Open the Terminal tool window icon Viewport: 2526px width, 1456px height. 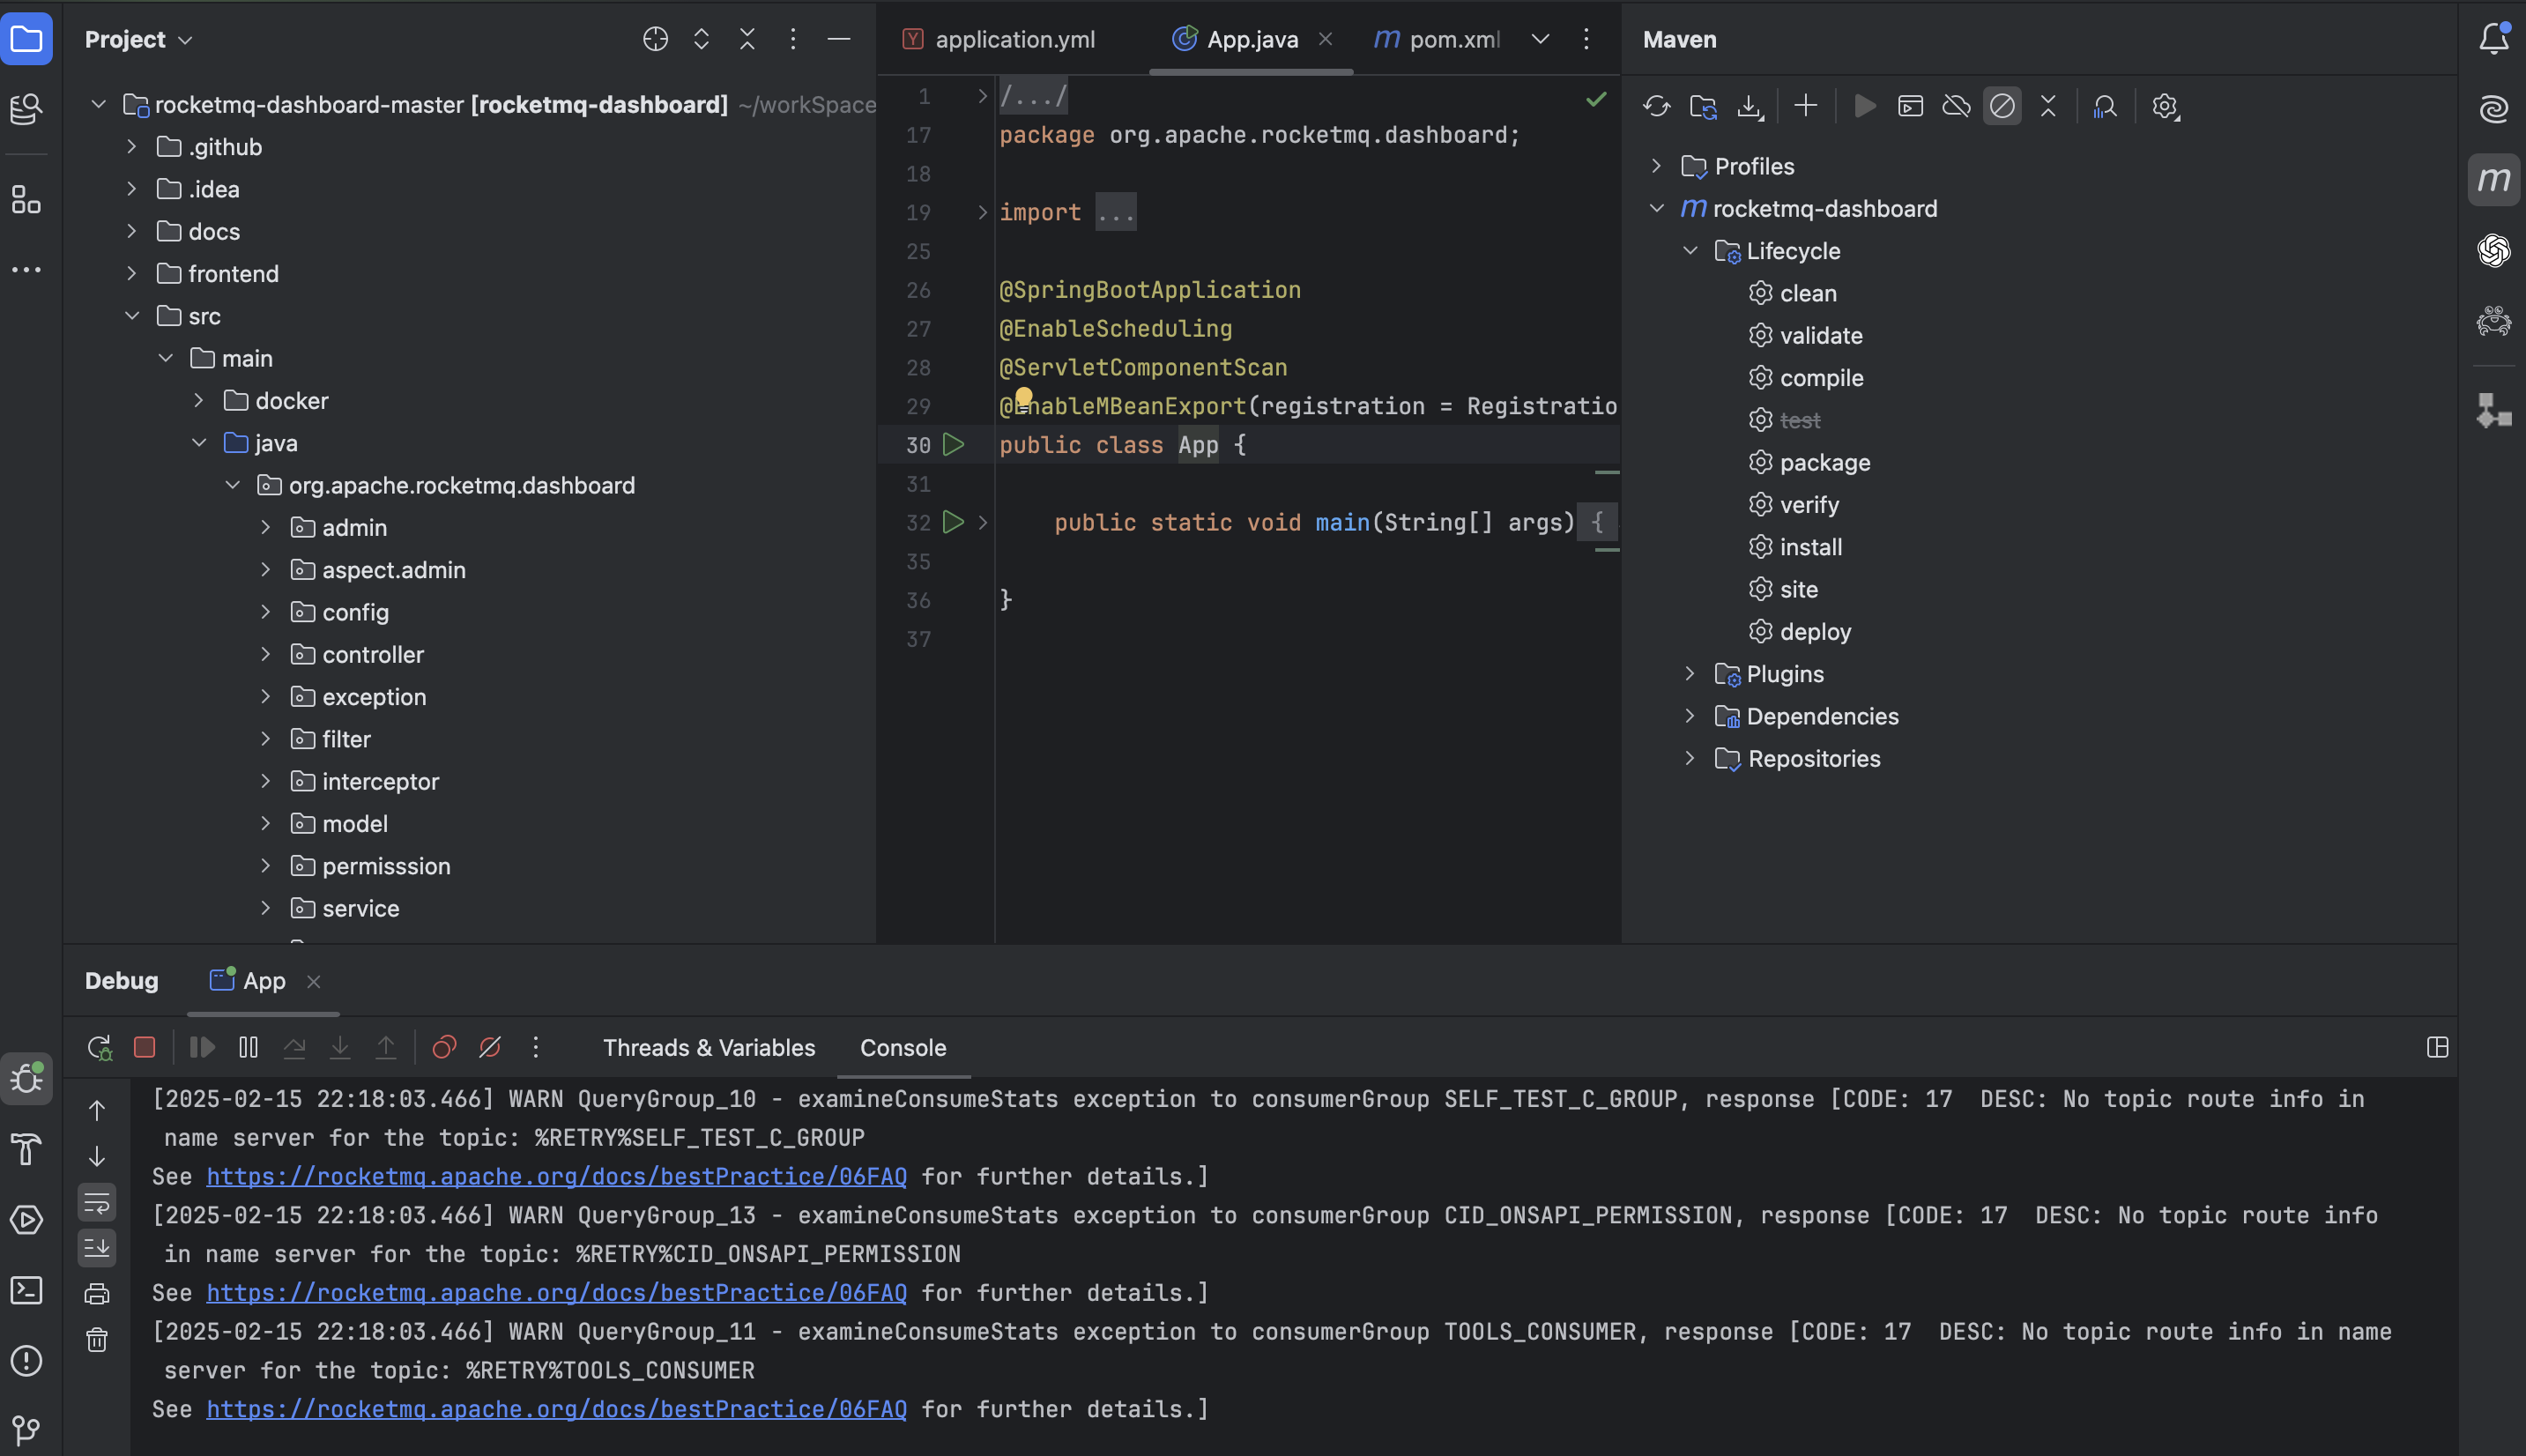point(27,1290)
